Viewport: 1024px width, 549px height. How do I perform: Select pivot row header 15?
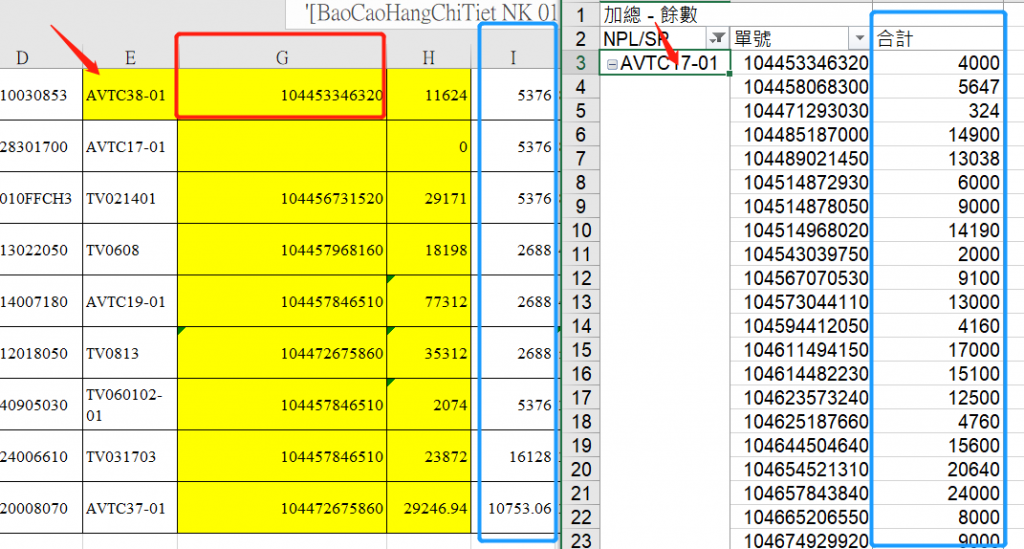581,350
